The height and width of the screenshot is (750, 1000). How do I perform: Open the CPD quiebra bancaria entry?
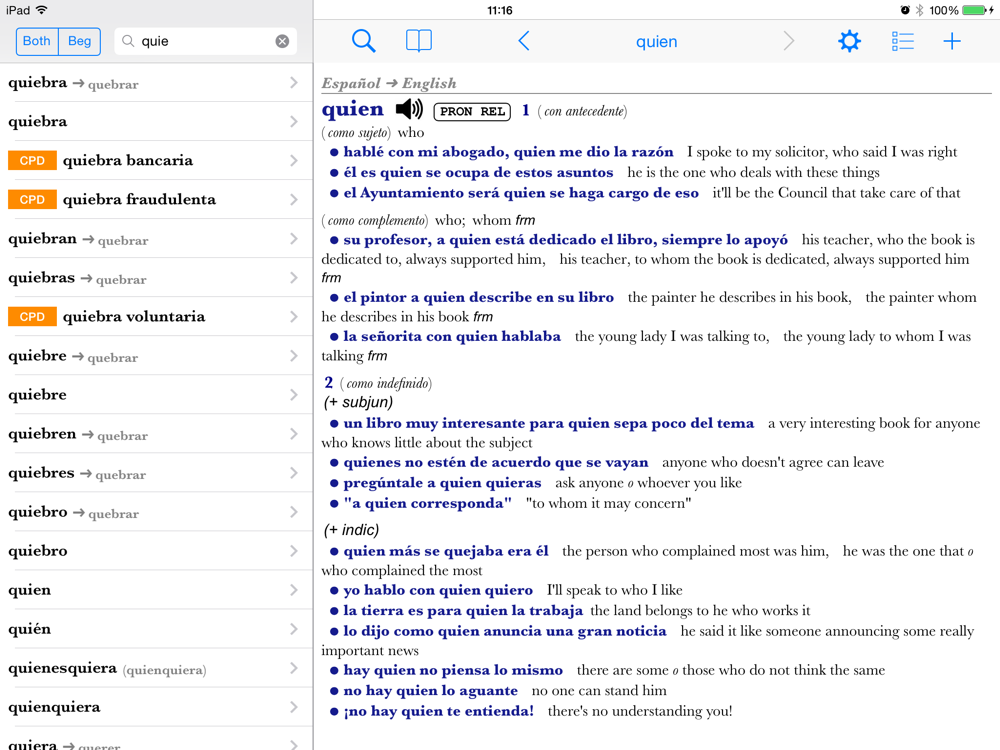pyautogui.click(x=156, y=161)
